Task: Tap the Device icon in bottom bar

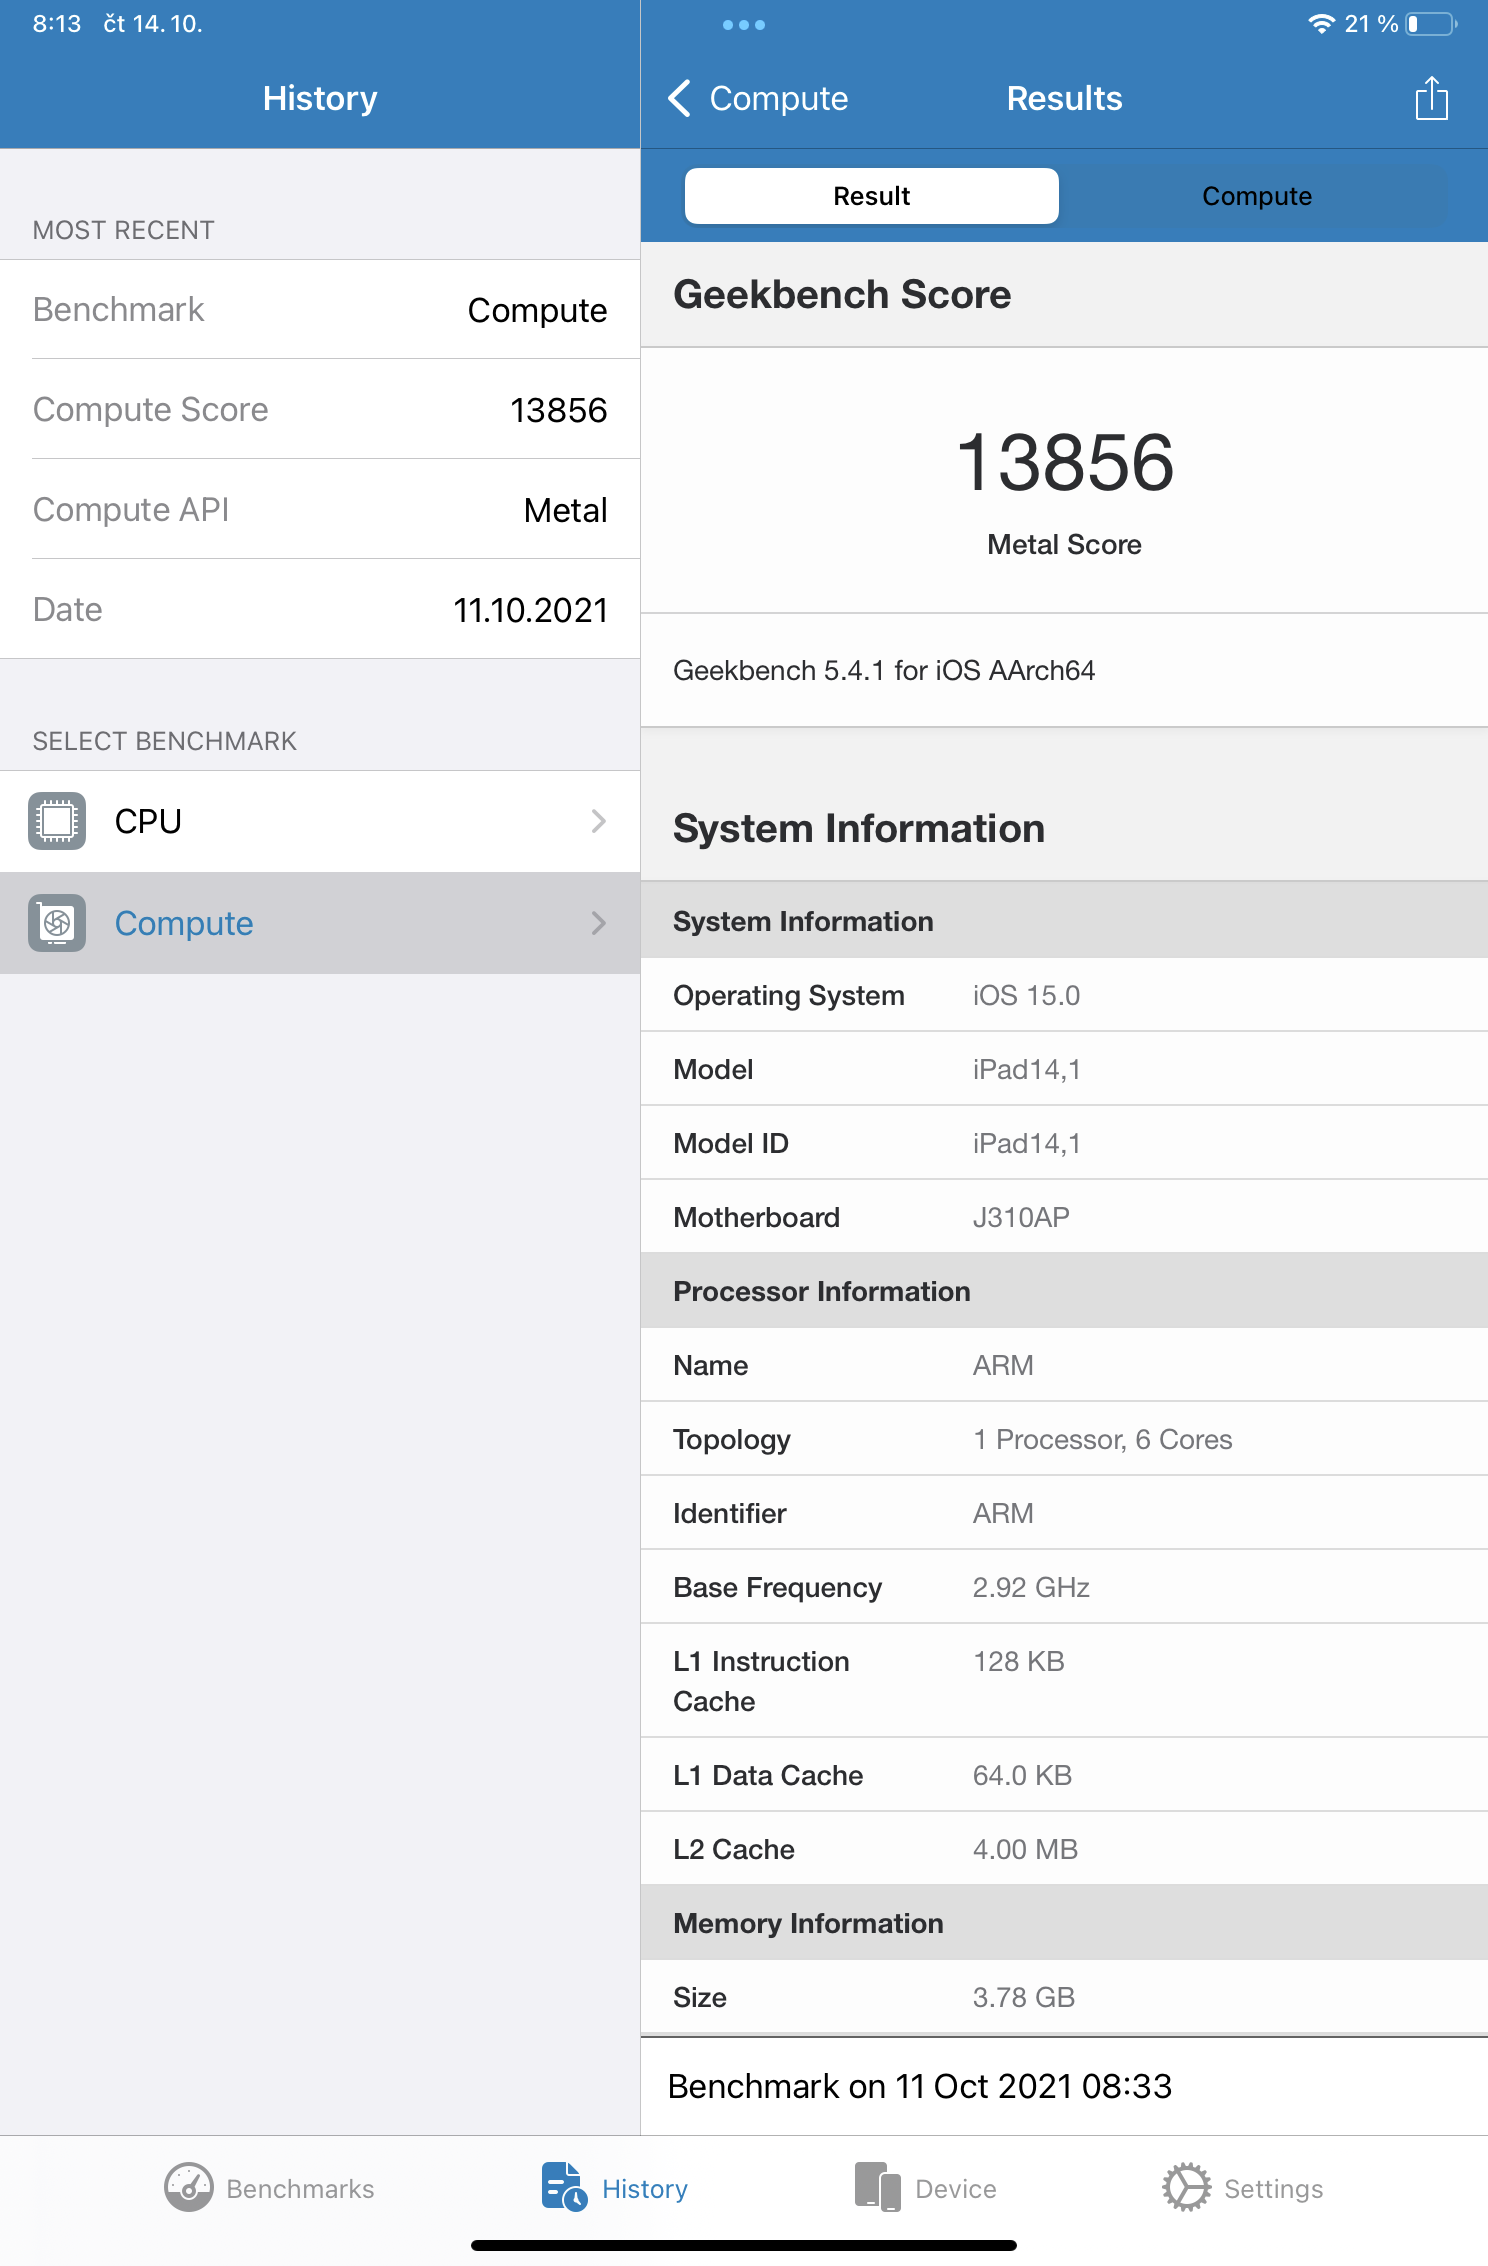Action: [x=877, y=2187]
